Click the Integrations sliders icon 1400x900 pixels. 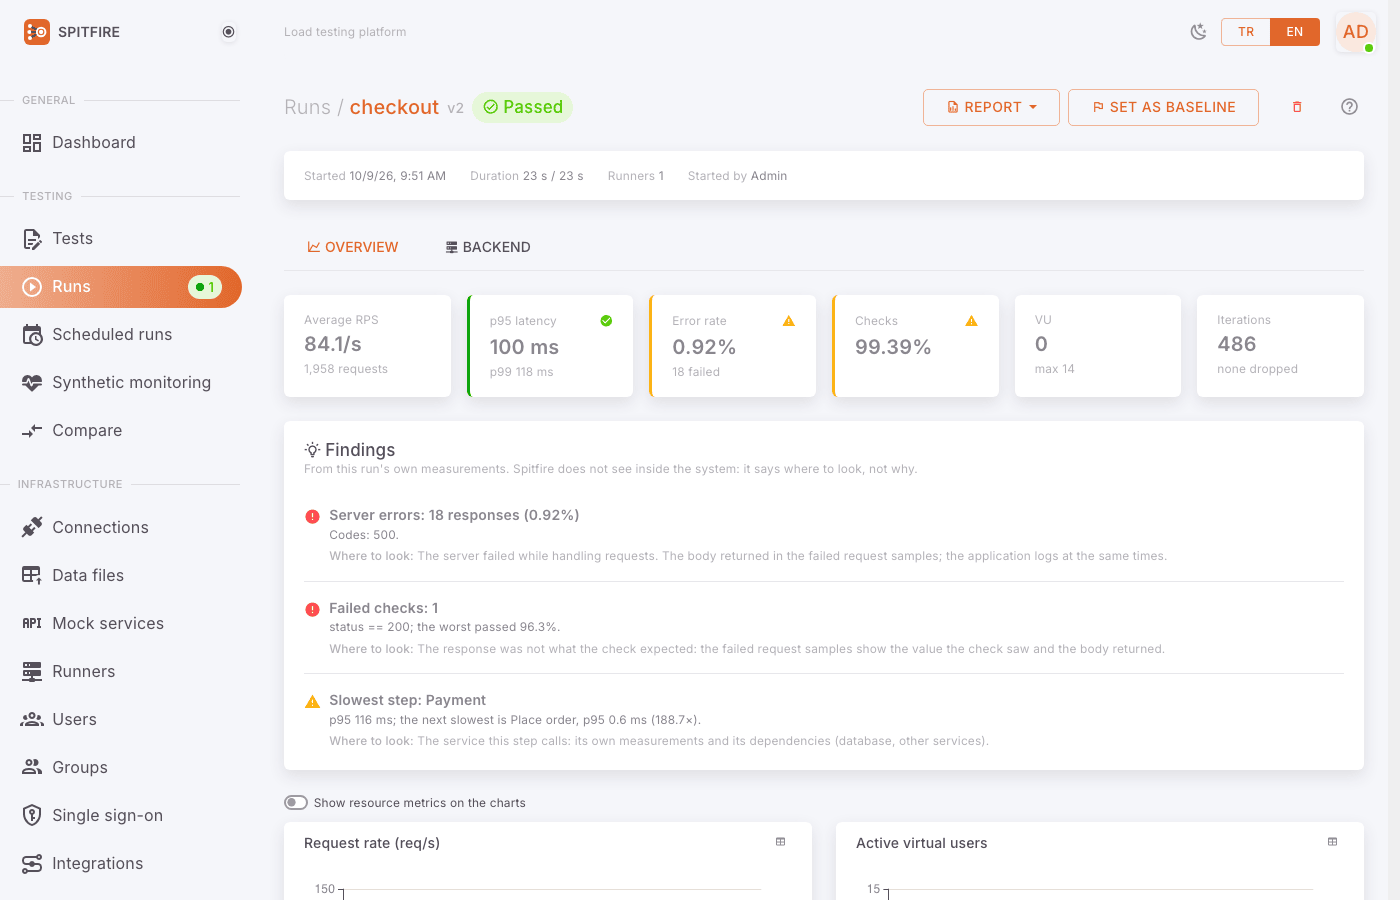tap(32, 863)
